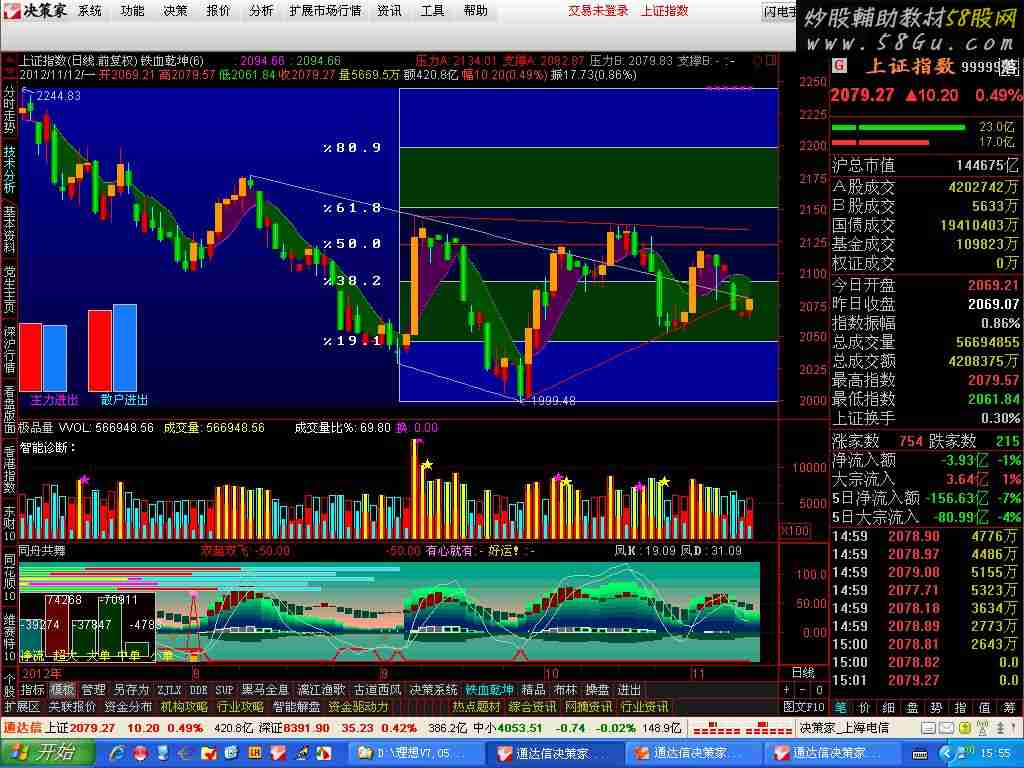Select the ZJLX indicator tab
This screenshot has height=768, width=1024.
[168, 690]
